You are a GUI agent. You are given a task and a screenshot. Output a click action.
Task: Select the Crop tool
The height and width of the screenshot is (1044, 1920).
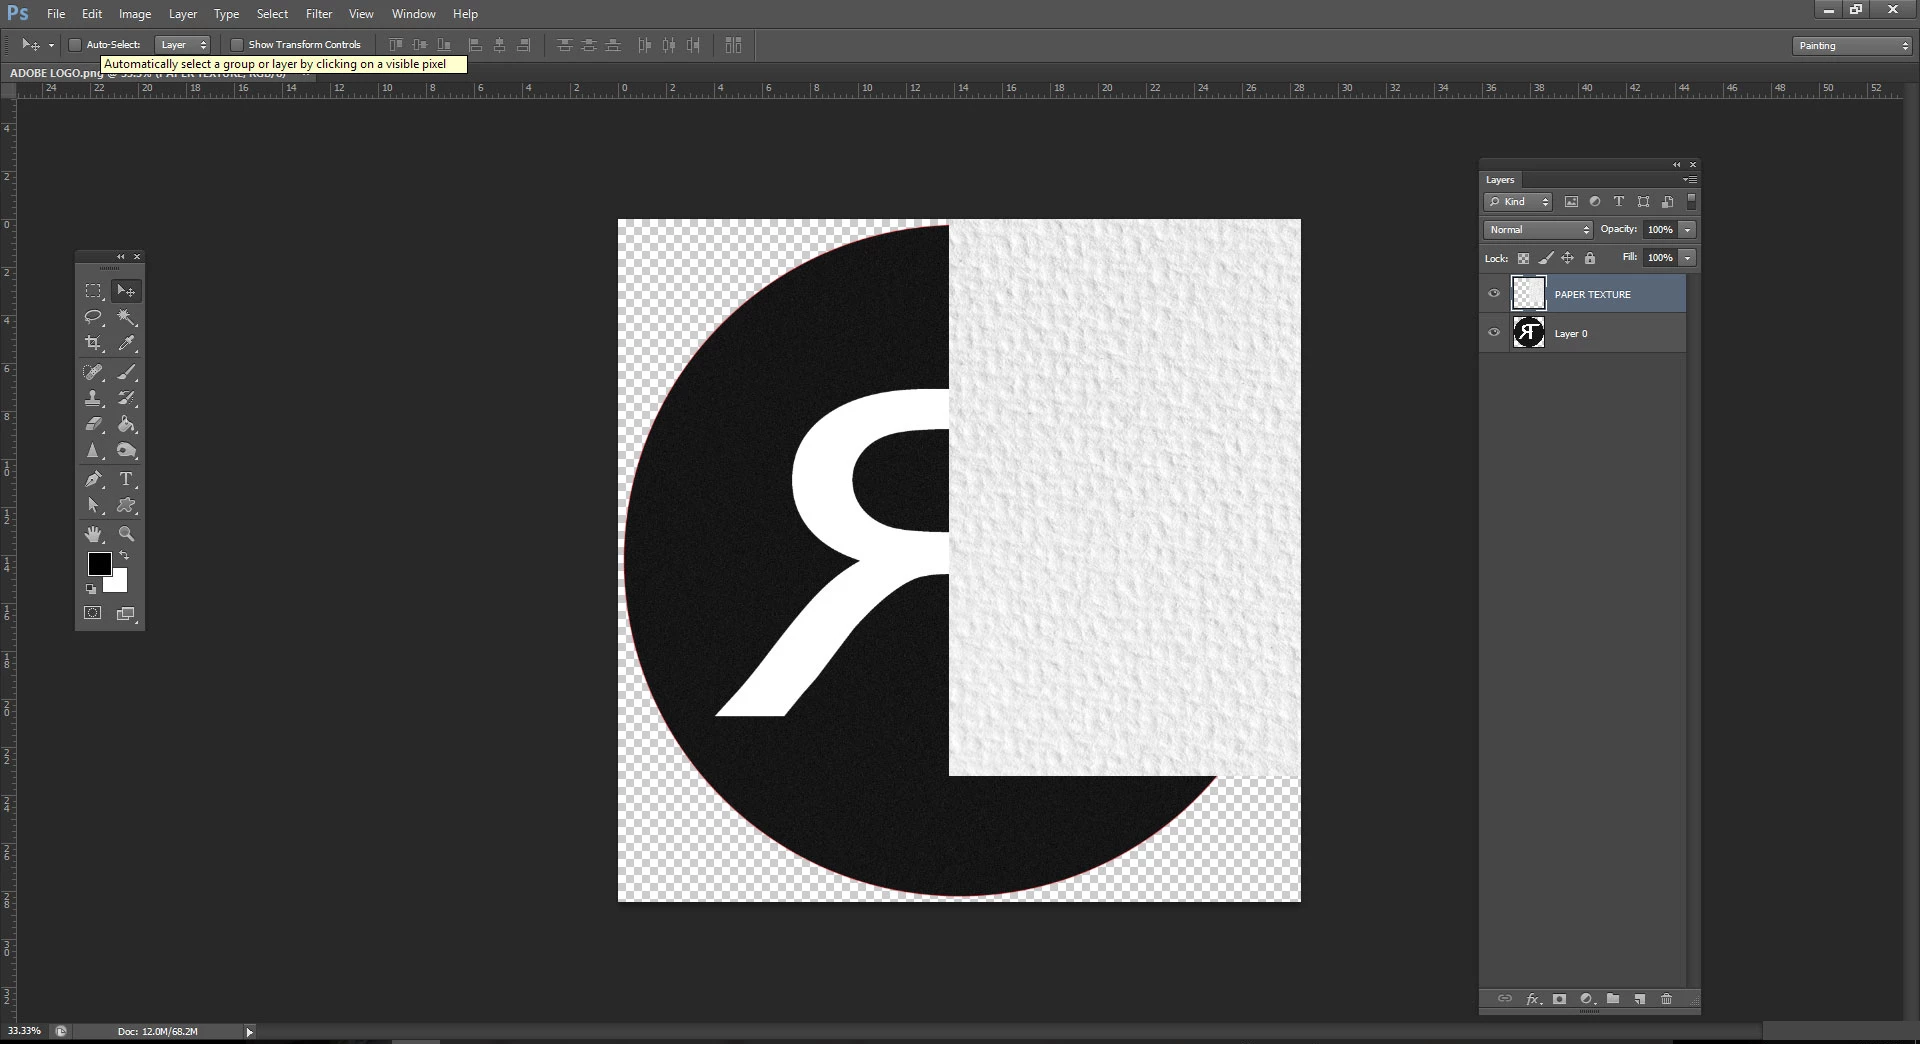point(93,343)
